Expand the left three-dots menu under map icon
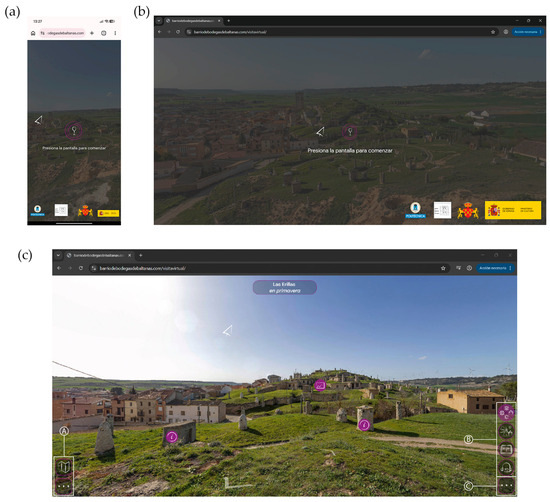This screenshot has width=550, height=502. point(64,486)
